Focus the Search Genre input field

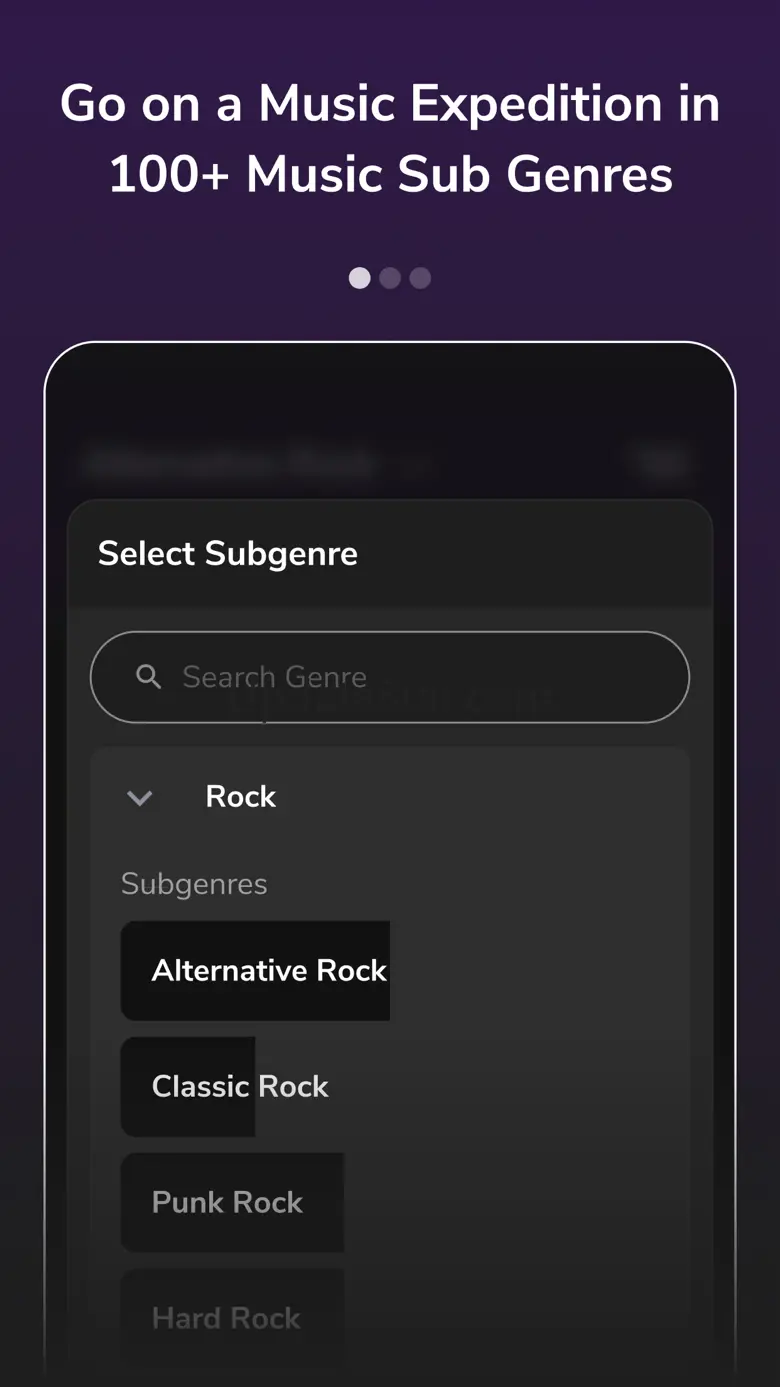click(x=400, y=677)
